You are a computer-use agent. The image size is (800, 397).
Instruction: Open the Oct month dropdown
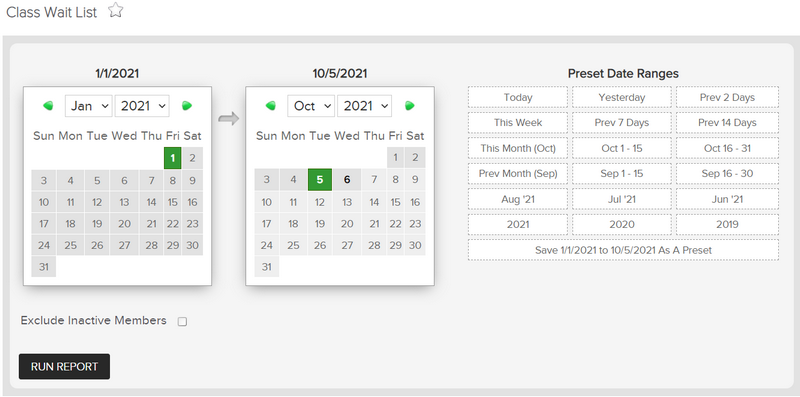311,106
